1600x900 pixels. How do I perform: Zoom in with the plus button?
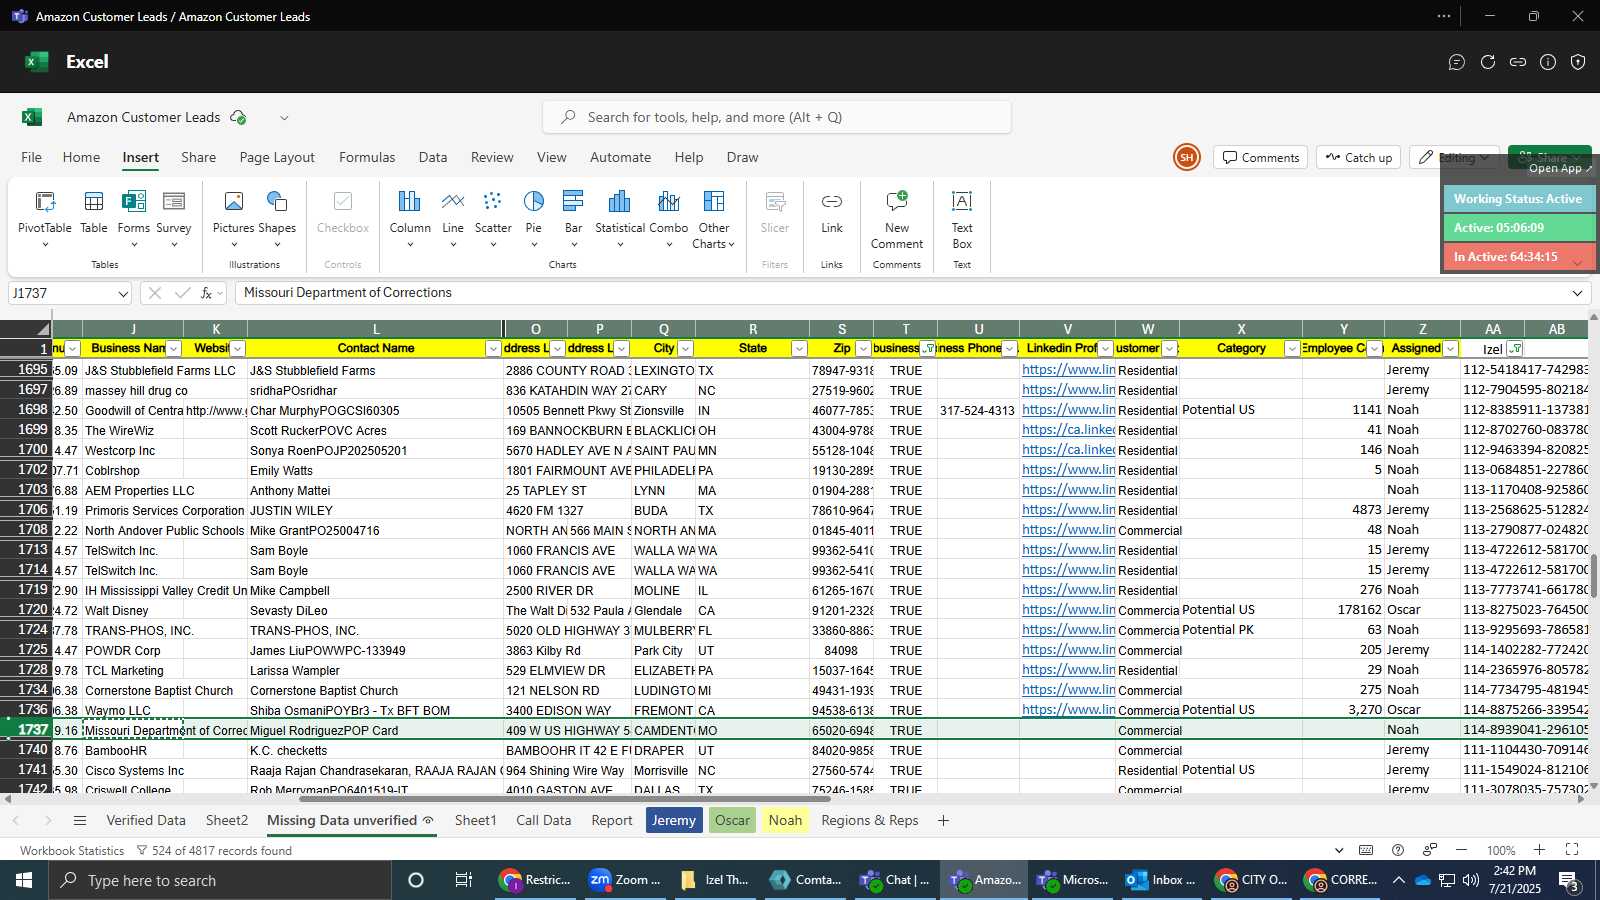tap(1540, 850)
